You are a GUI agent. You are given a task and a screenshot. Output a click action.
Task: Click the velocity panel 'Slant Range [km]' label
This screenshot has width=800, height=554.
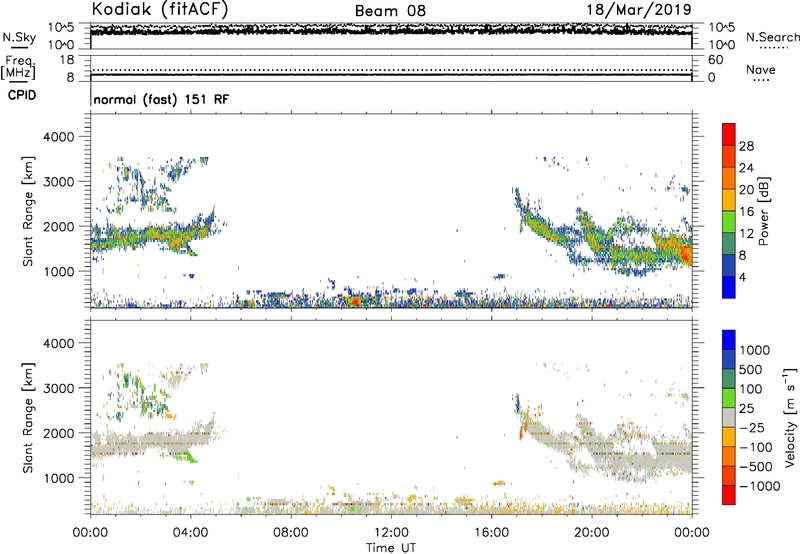pos(28,418)
